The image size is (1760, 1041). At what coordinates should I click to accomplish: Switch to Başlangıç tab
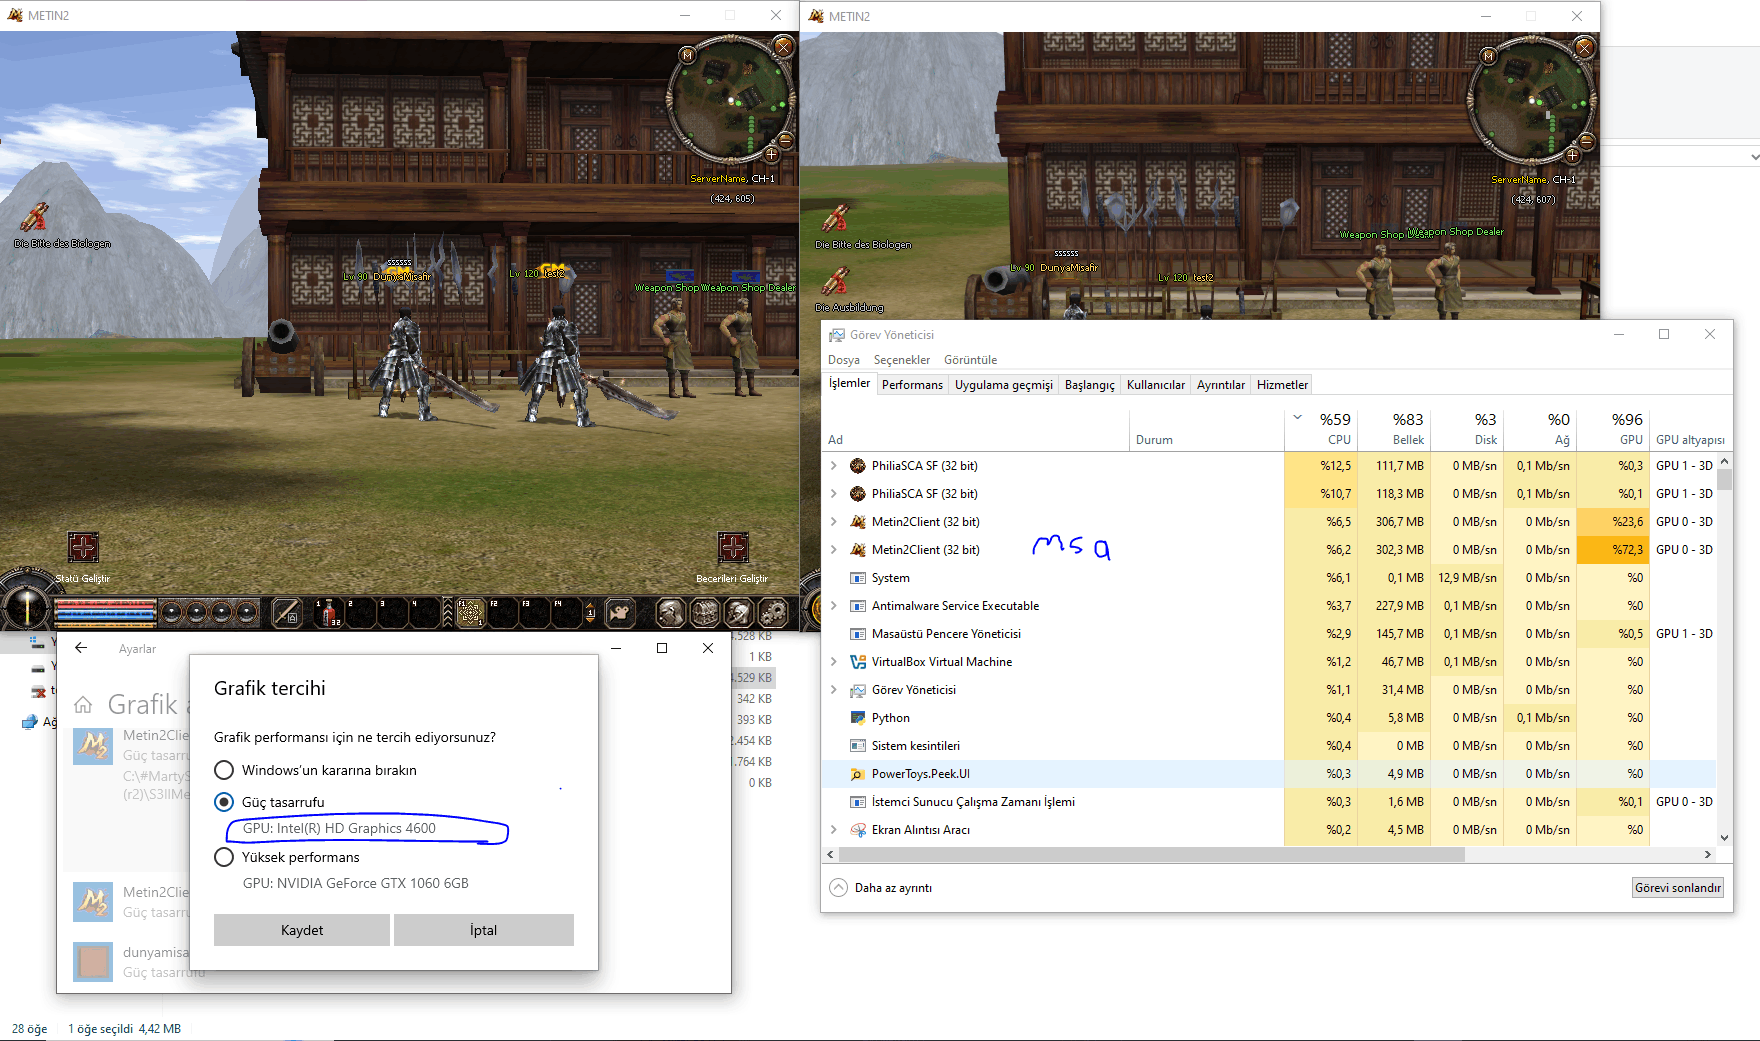(x=1089, y=385)
